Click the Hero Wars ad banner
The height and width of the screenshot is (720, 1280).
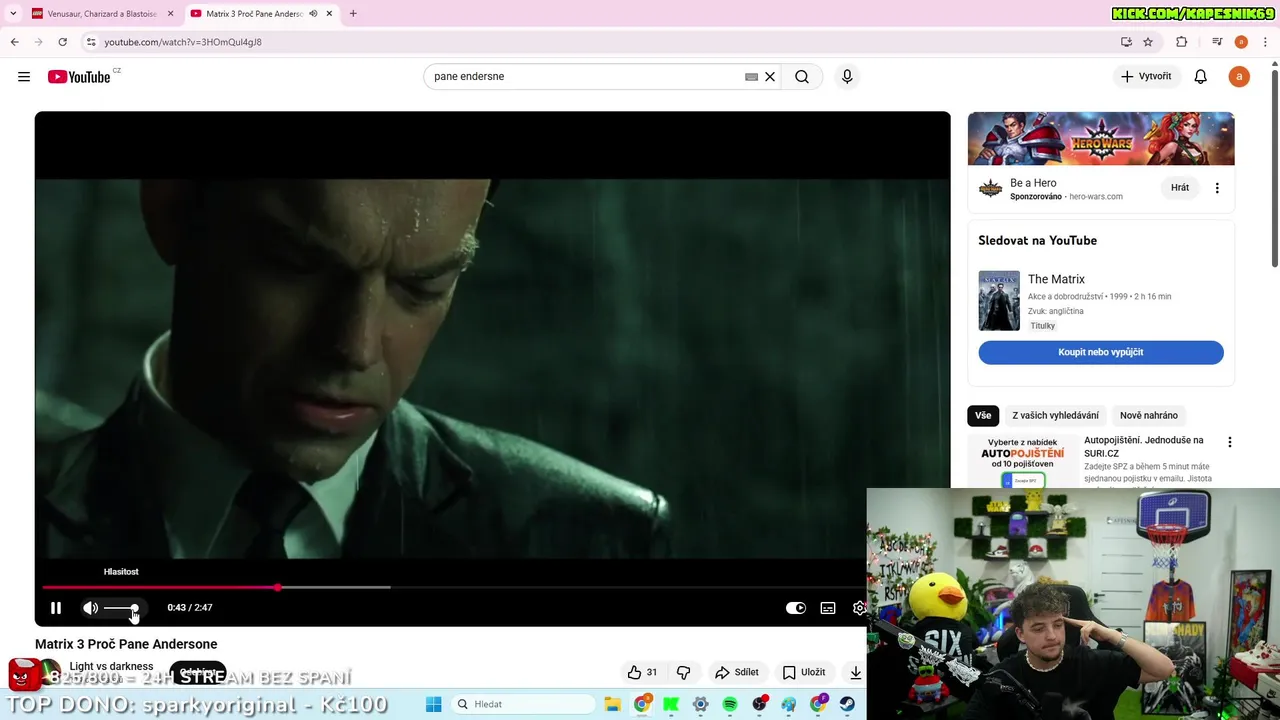click(x=1101, y=138)
